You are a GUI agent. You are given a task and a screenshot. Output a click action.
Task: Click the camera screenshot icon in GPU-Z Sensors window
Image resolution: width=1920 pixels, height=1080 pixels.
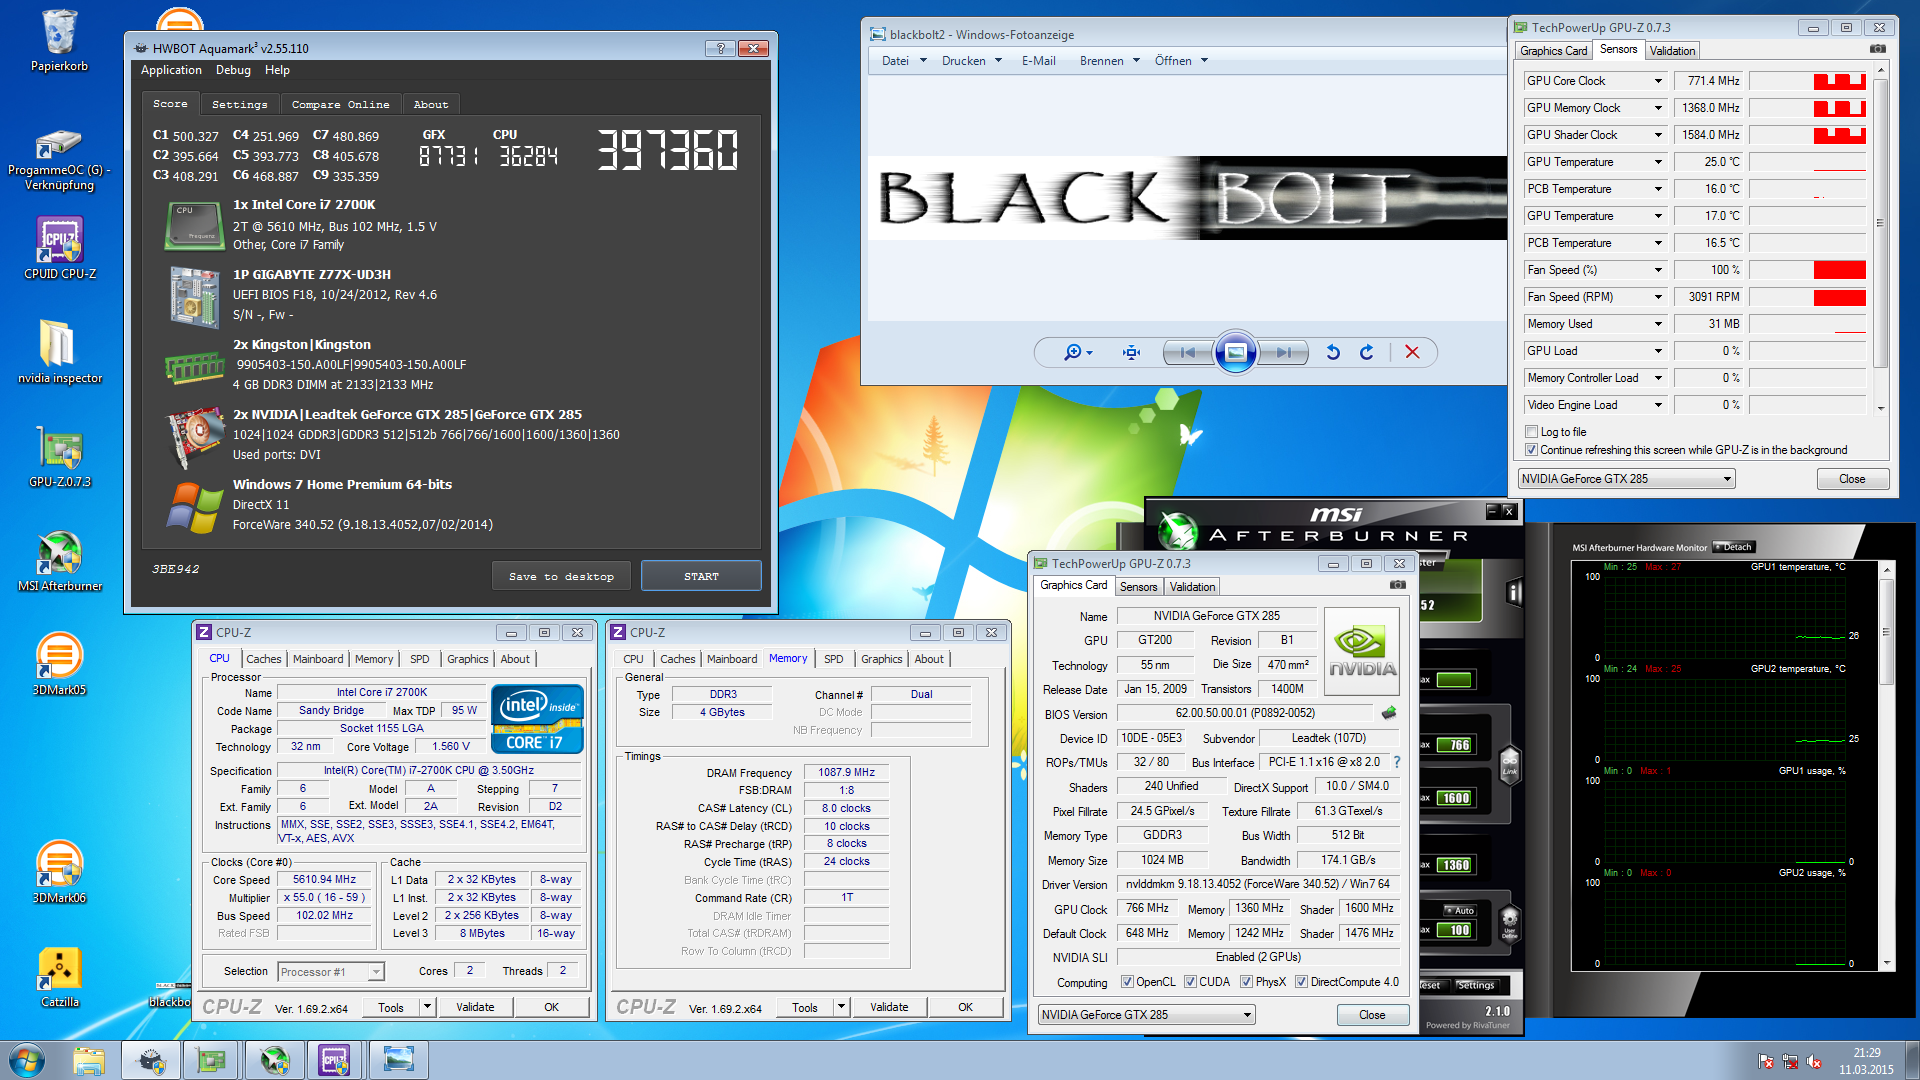[x=1878, y=49]
